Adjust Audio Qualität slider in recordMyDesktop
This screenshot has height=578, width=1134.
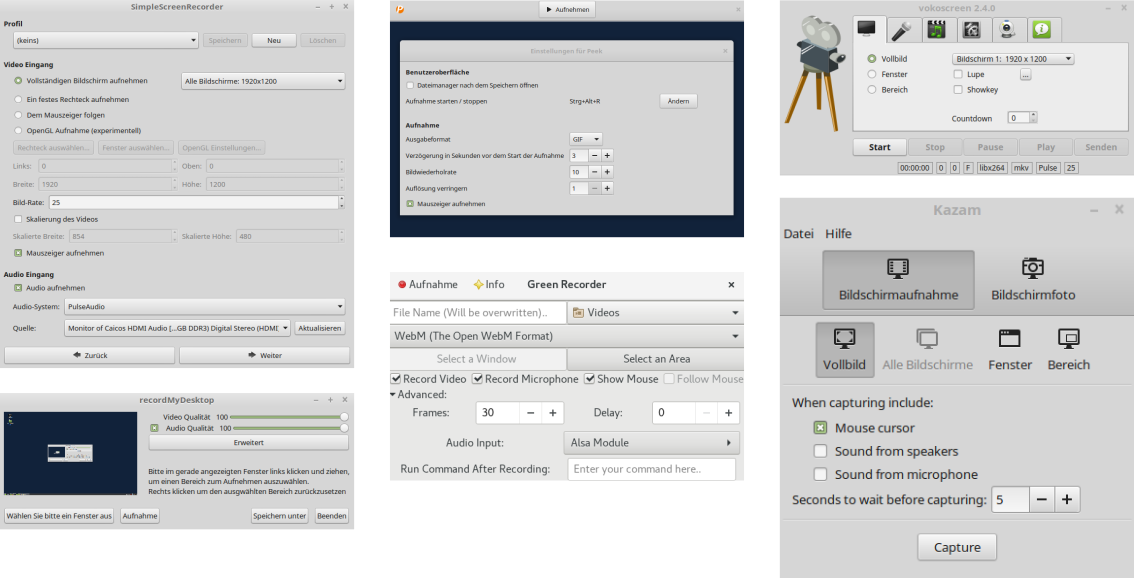(x=289, y=428)
